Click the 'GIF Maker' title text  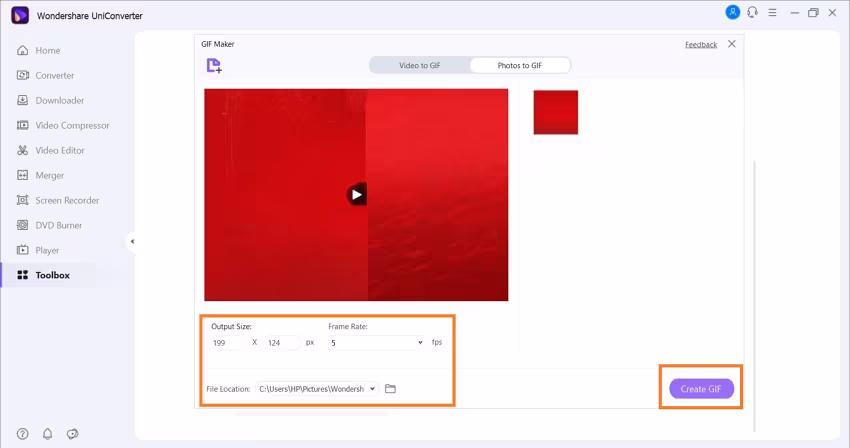click(x=218, y=44)
